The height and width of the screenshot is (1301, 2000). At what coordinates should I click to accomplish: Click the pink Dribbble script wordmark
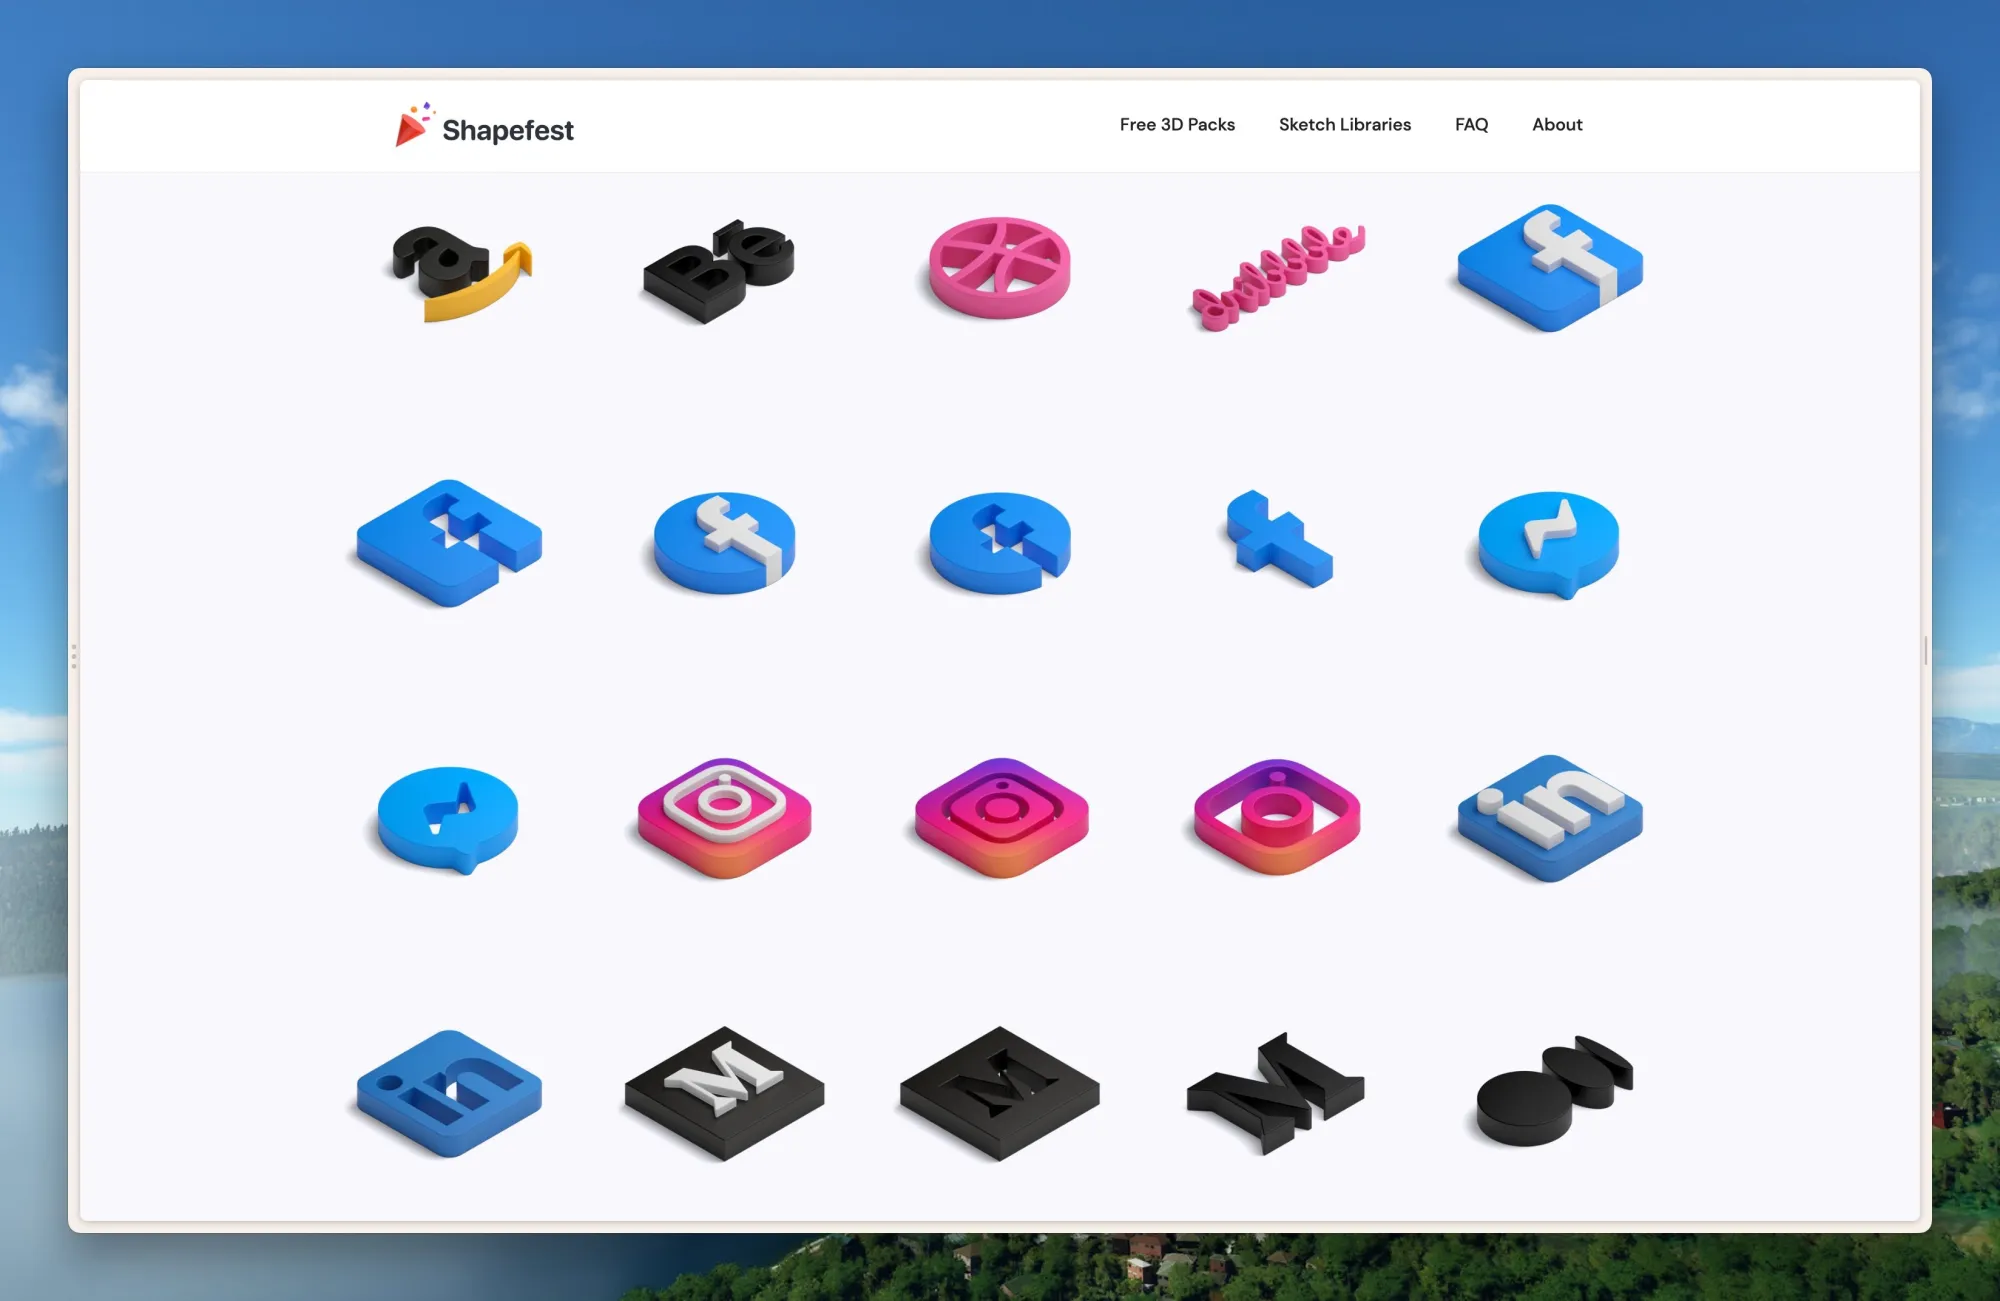point(1277,276)
